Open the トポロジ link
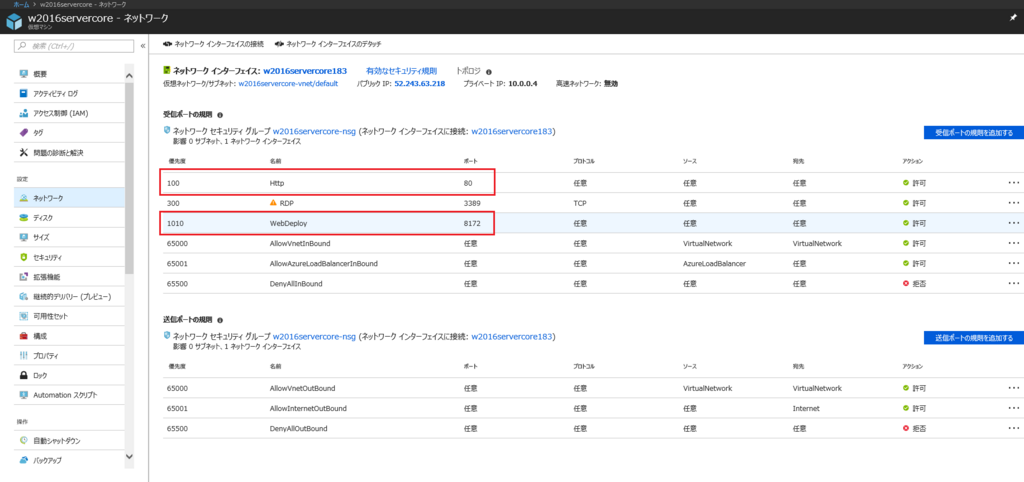1024x482 pixels. [468, 71]
